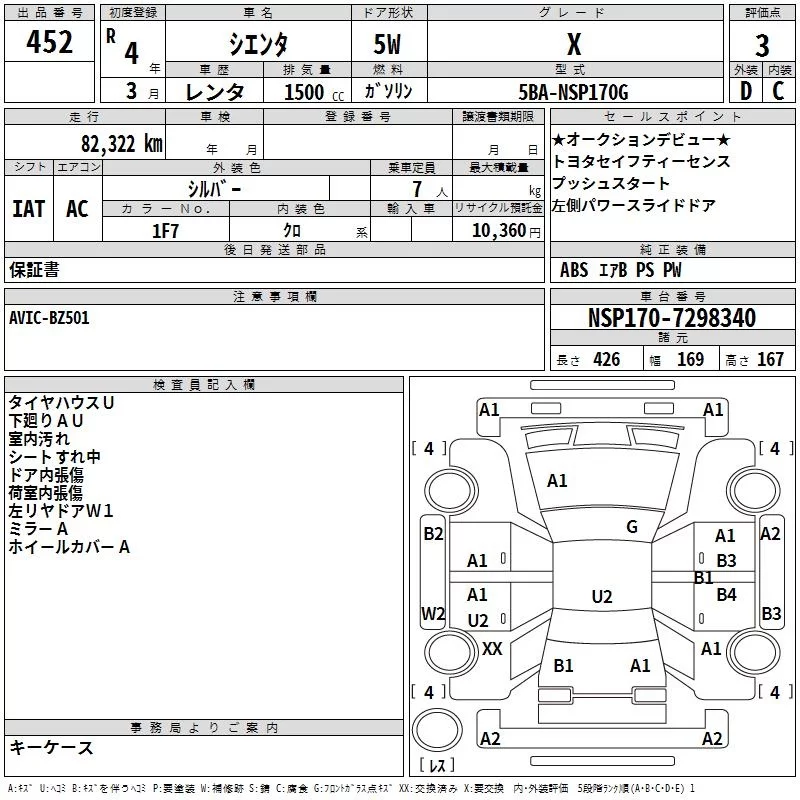Click the [レス] label under spare tire
800x800 pixels.
[x=436, y=766]
